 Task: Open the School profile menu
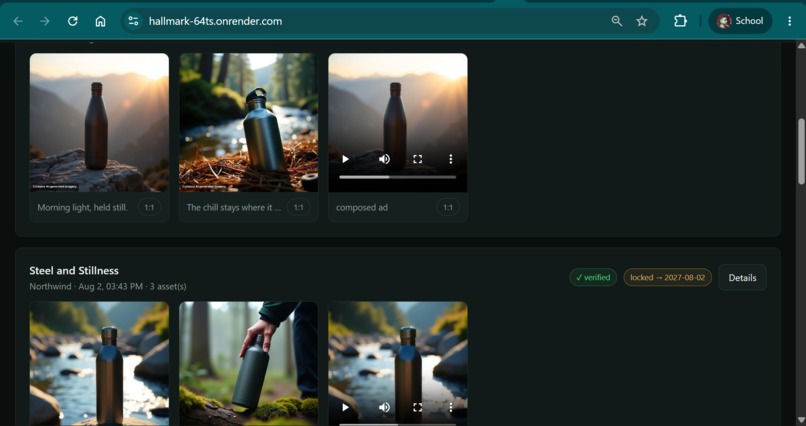(x=740, y=21)
